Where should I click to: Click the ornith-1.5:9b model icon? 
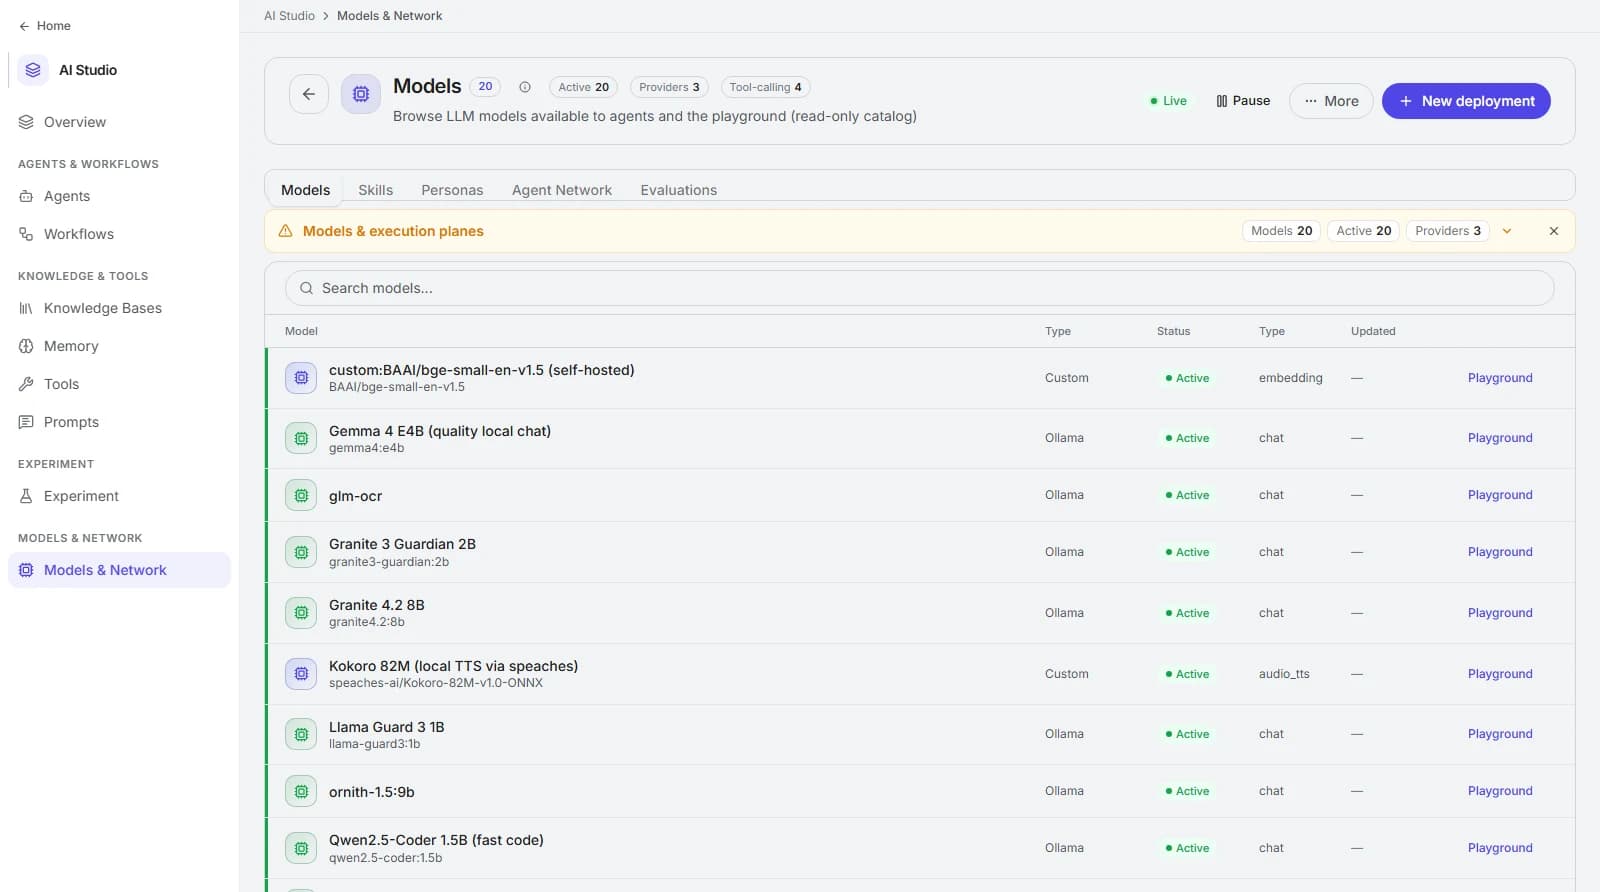[x=301, y=791]
